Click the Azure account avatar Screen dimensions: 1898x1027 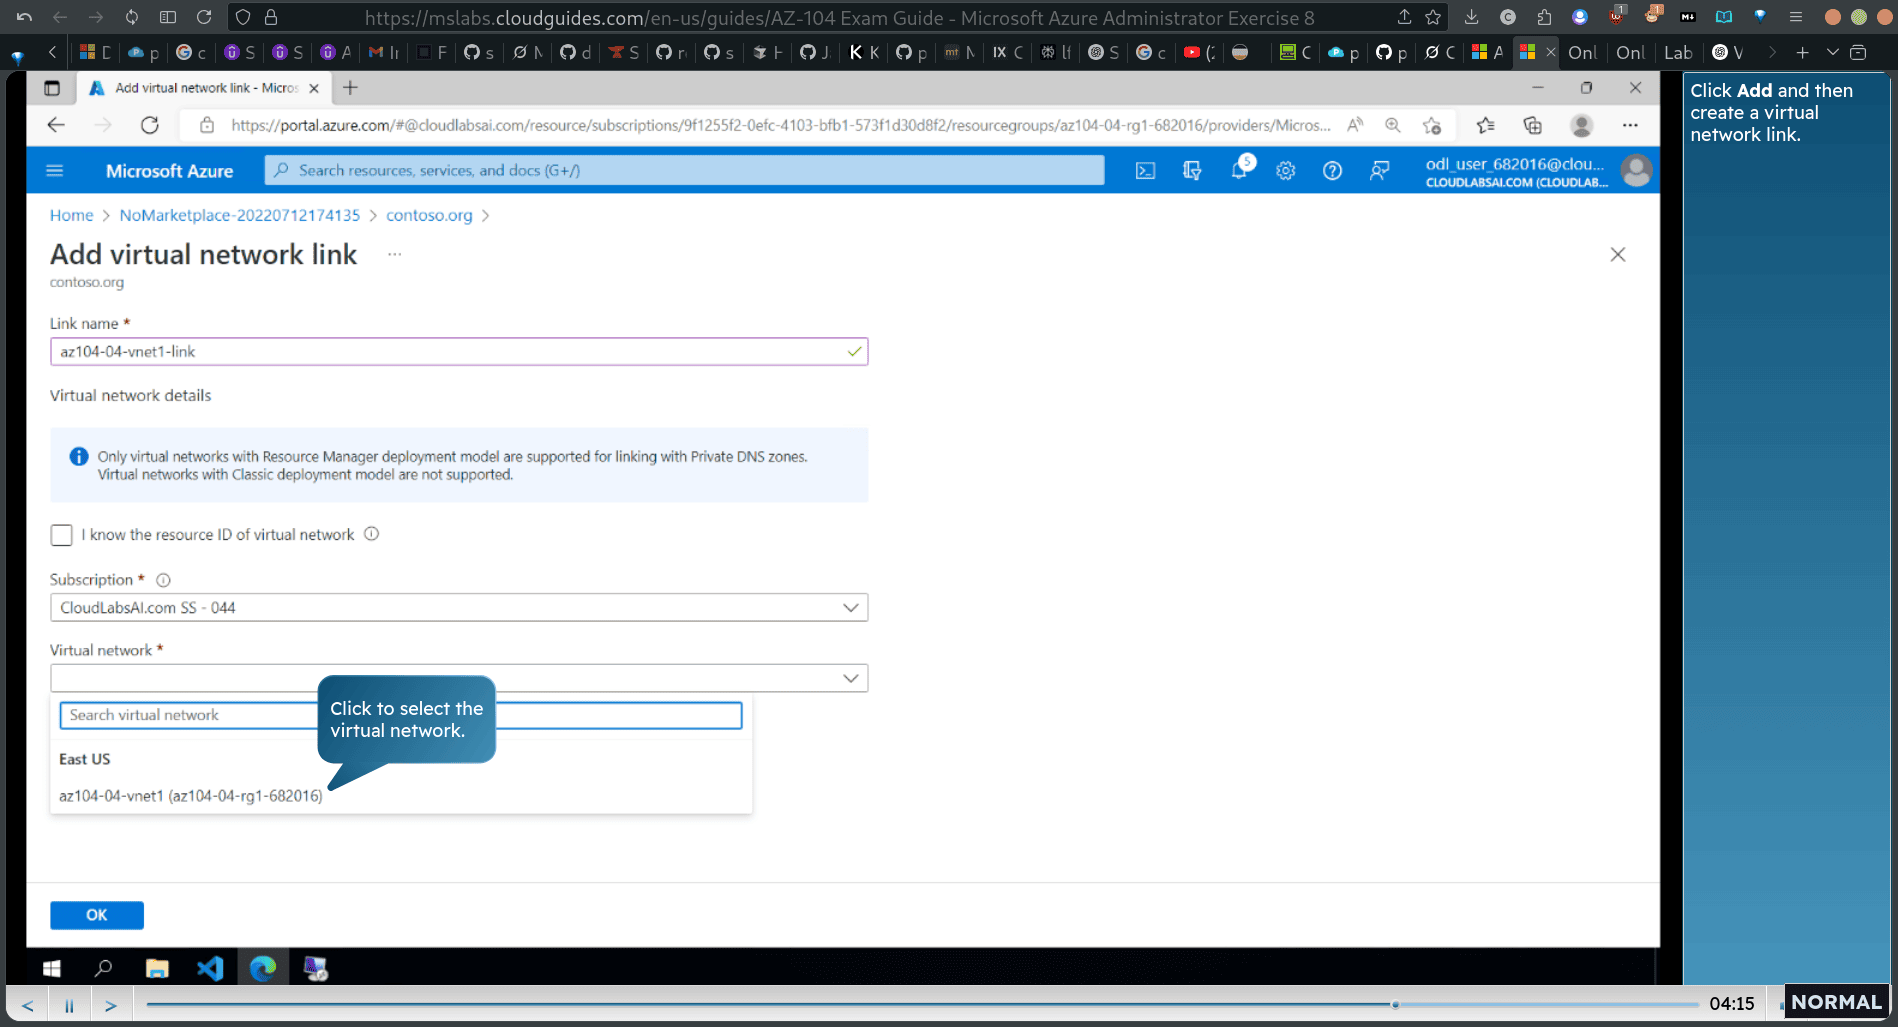point(1636,171)
